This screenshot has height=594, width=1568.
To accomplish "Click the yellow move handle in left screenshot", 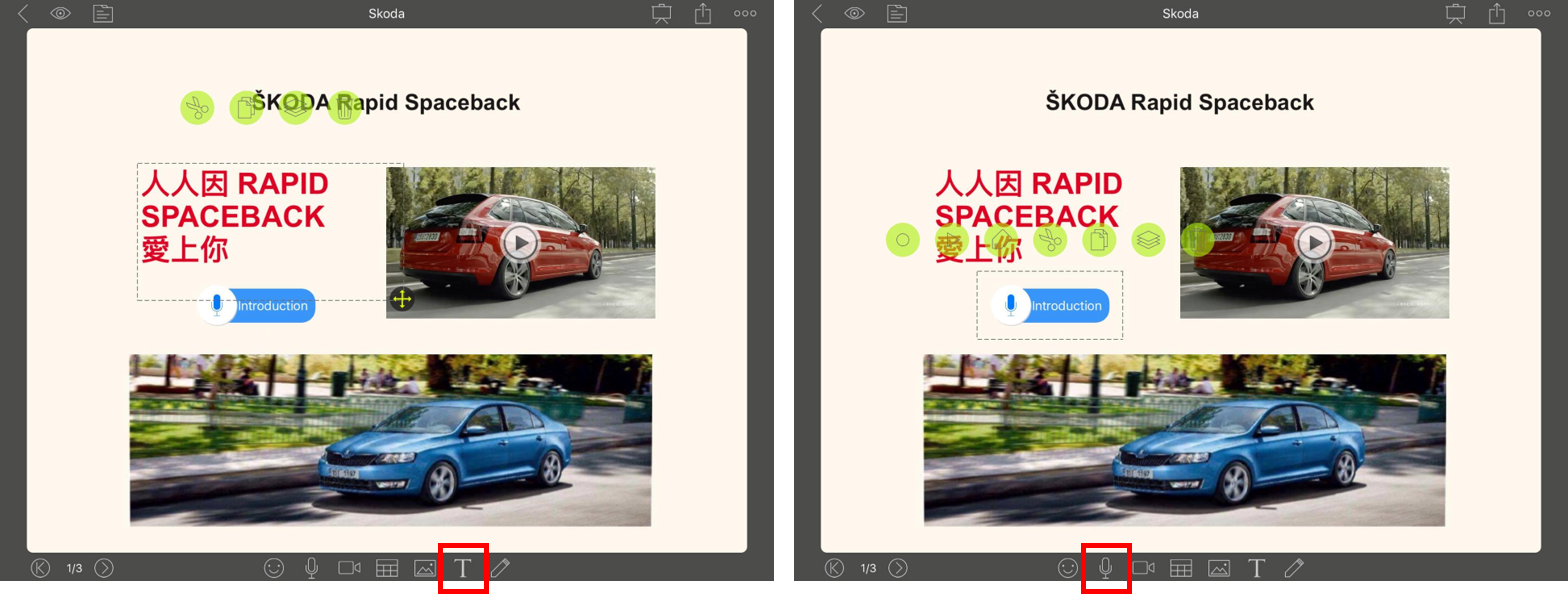I will [x=401, y=299].
